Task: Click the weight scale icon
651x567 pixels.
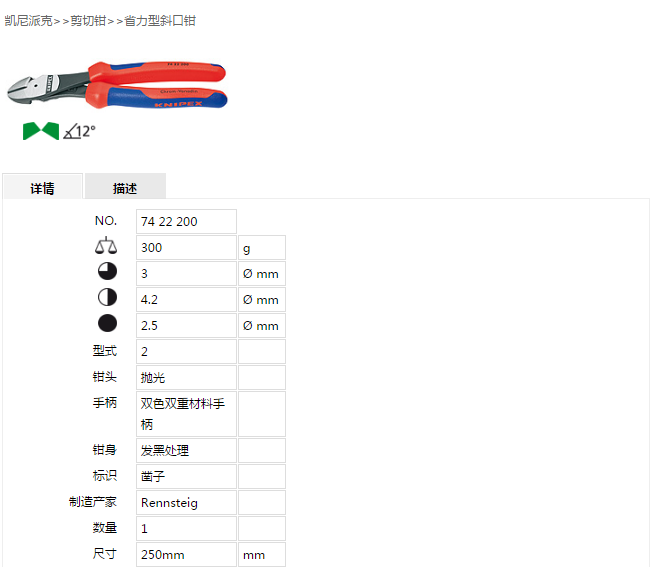Action: (106, 246)
